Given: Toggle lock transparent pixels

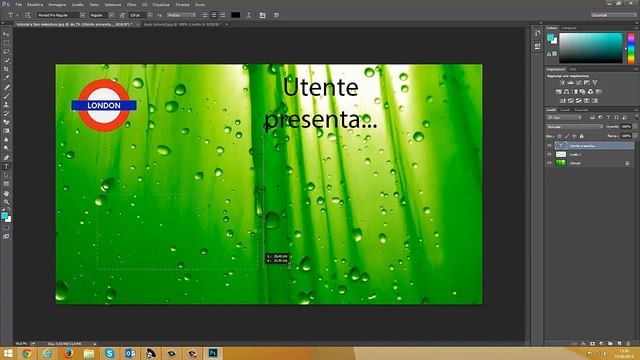Looking at the screenshot, I should 560,136.
